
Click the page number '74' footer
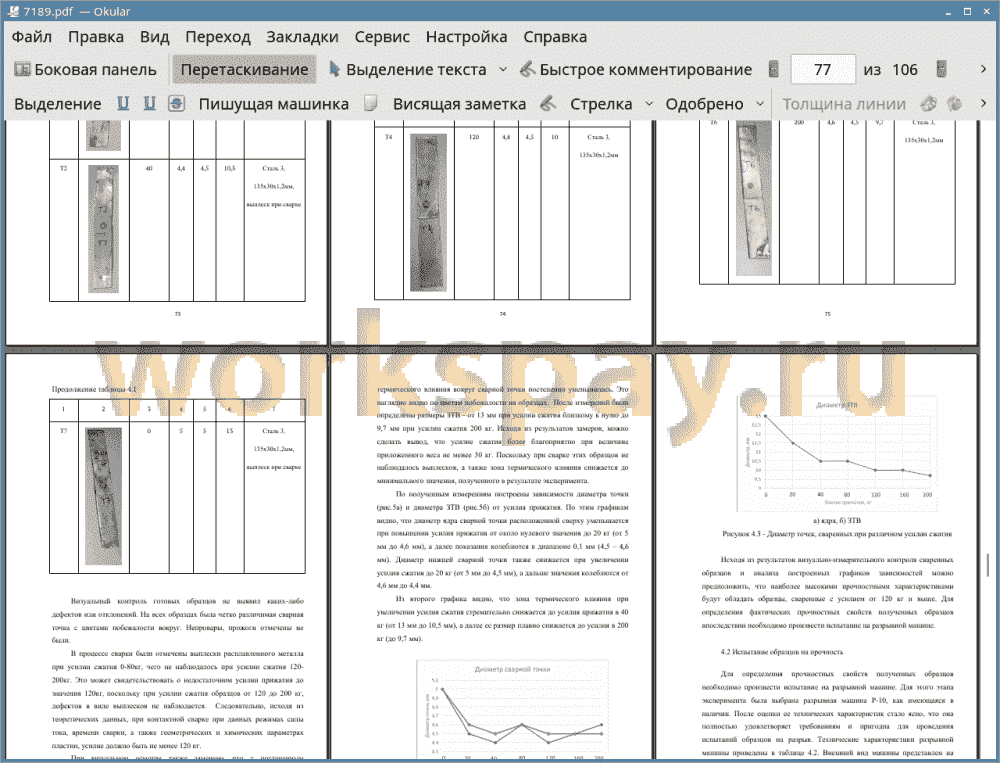[503, 314]
